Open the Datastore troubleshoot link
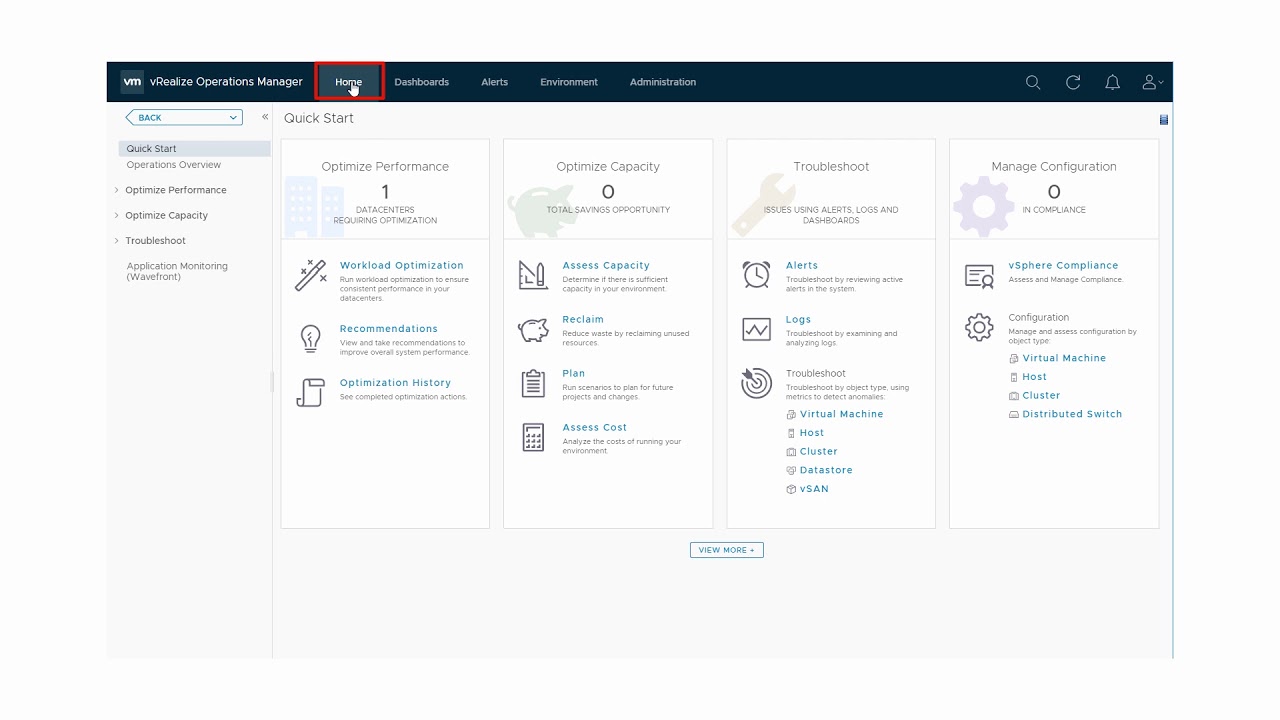 pyautogui.click(x=825, y=470)
